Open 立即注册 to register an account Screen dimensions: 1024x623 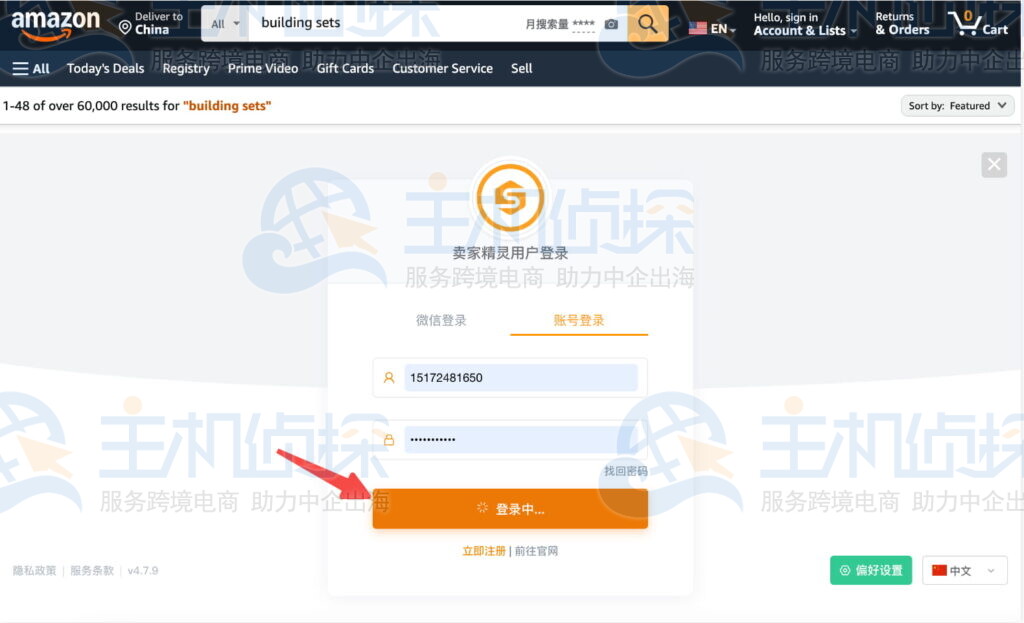[x=484, y=551]
